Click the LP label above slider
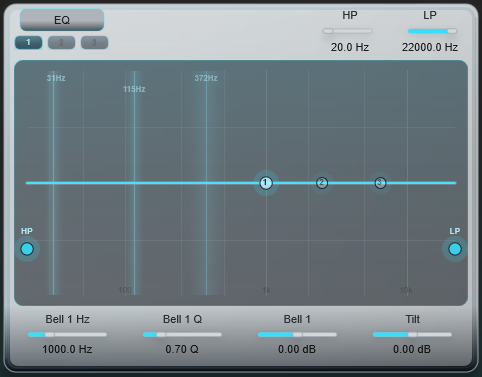Viewport: 482px width, 377px height. (430, 15)
